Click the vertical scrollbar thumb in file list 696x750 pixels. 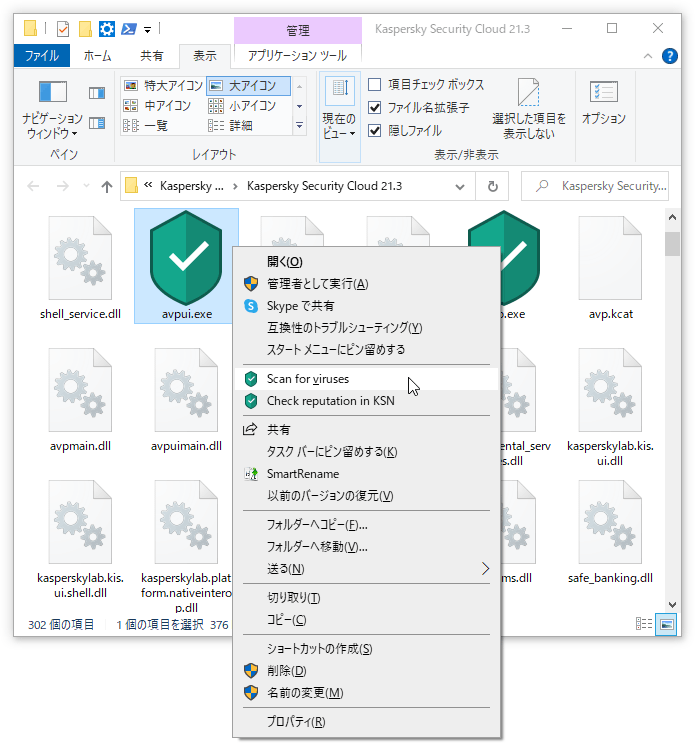(x=672, y=244)
